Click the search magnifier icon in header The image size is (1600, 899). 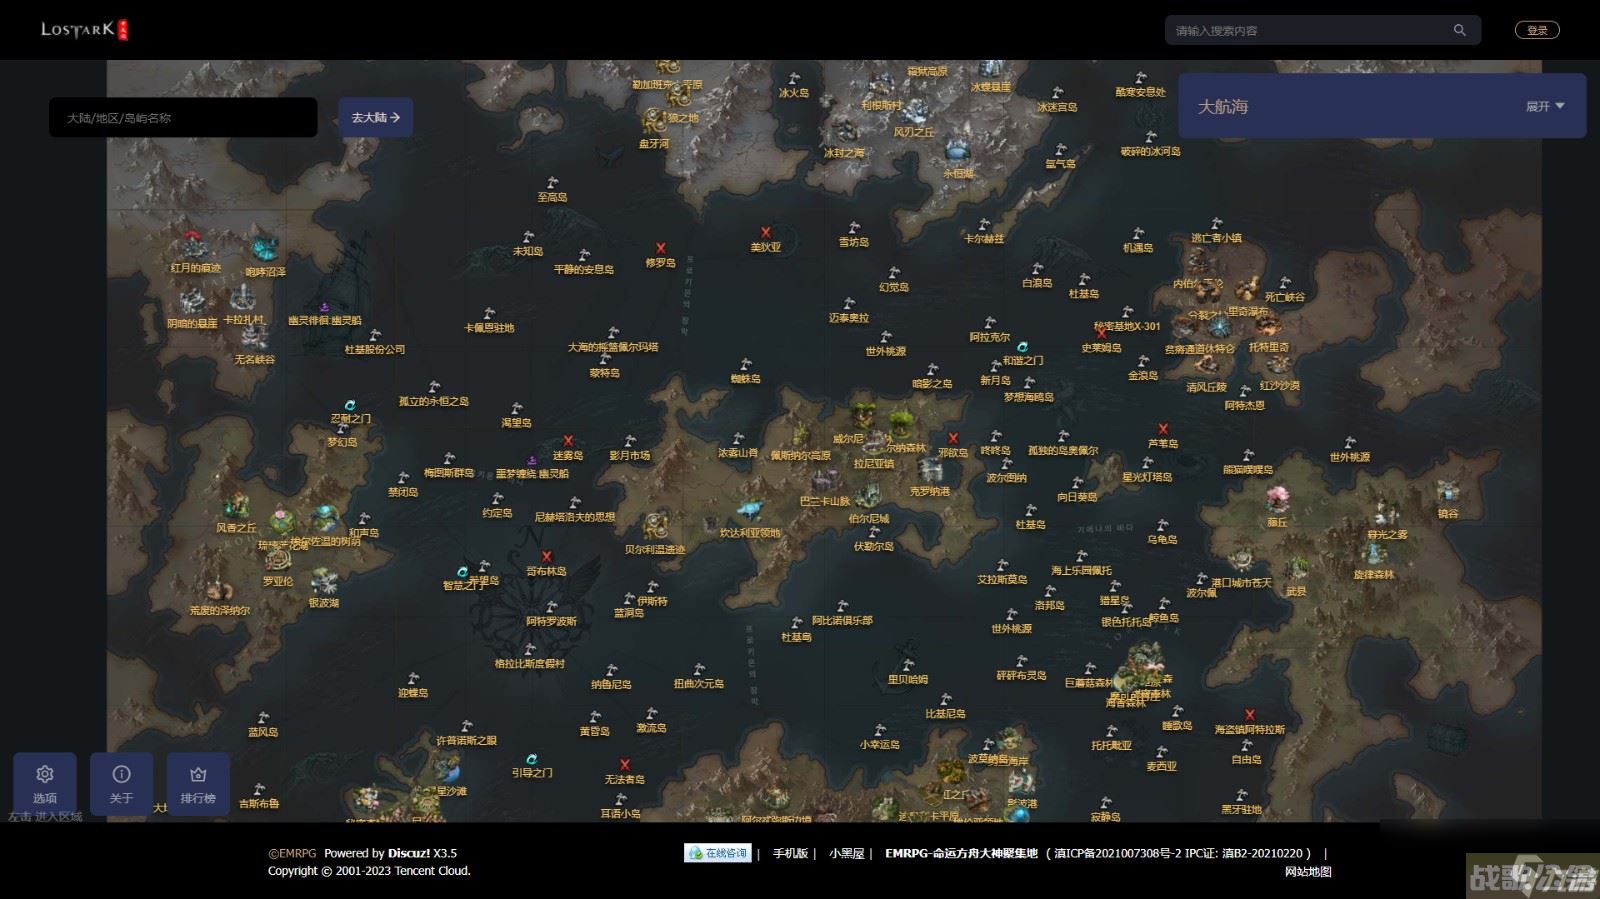(x=1459, y=30)
